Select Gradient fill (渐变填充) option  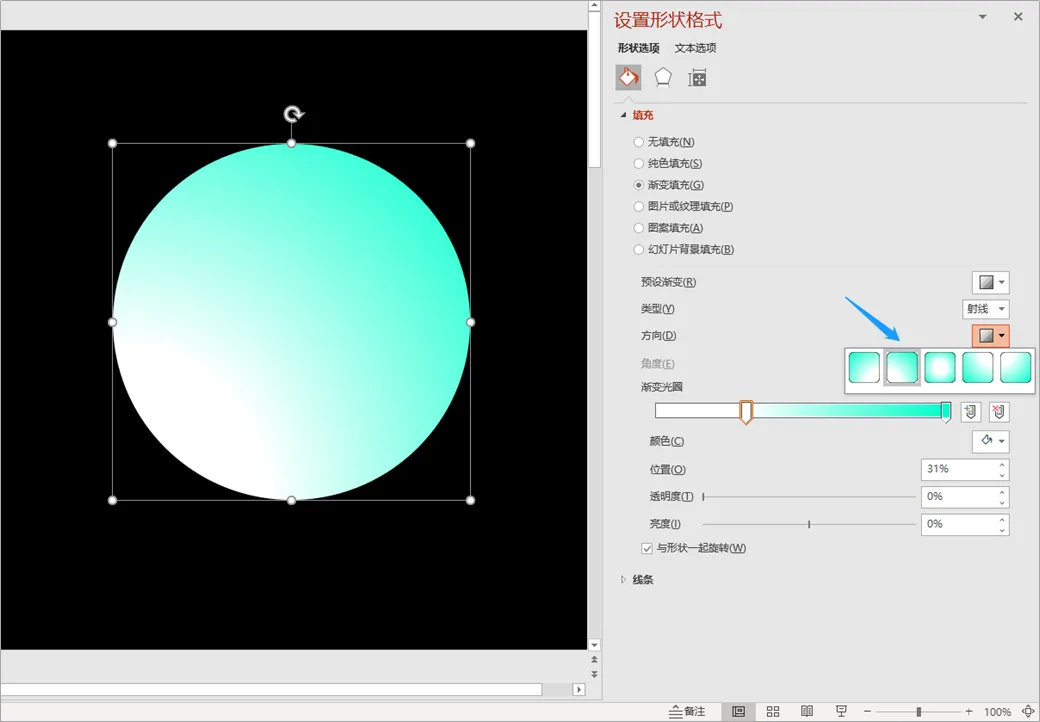pyautogui.click(x=669, y=184)
